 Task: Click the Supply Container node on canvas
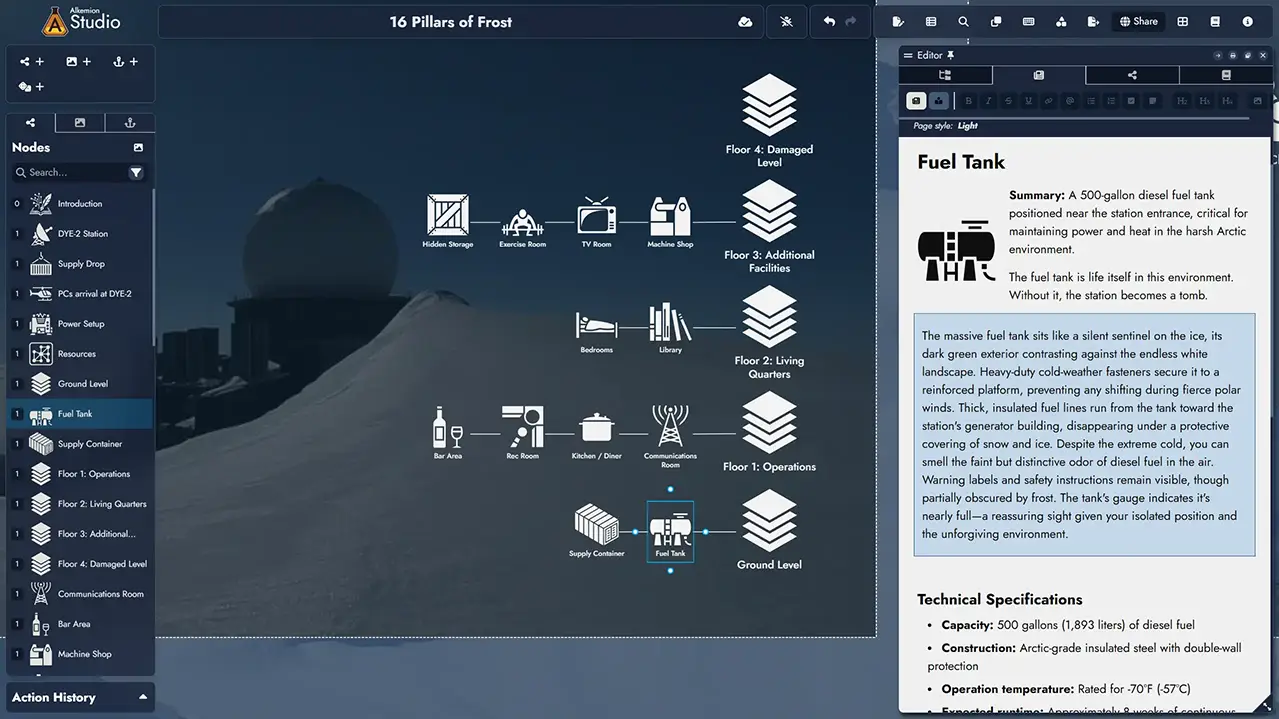coord(596,530)
